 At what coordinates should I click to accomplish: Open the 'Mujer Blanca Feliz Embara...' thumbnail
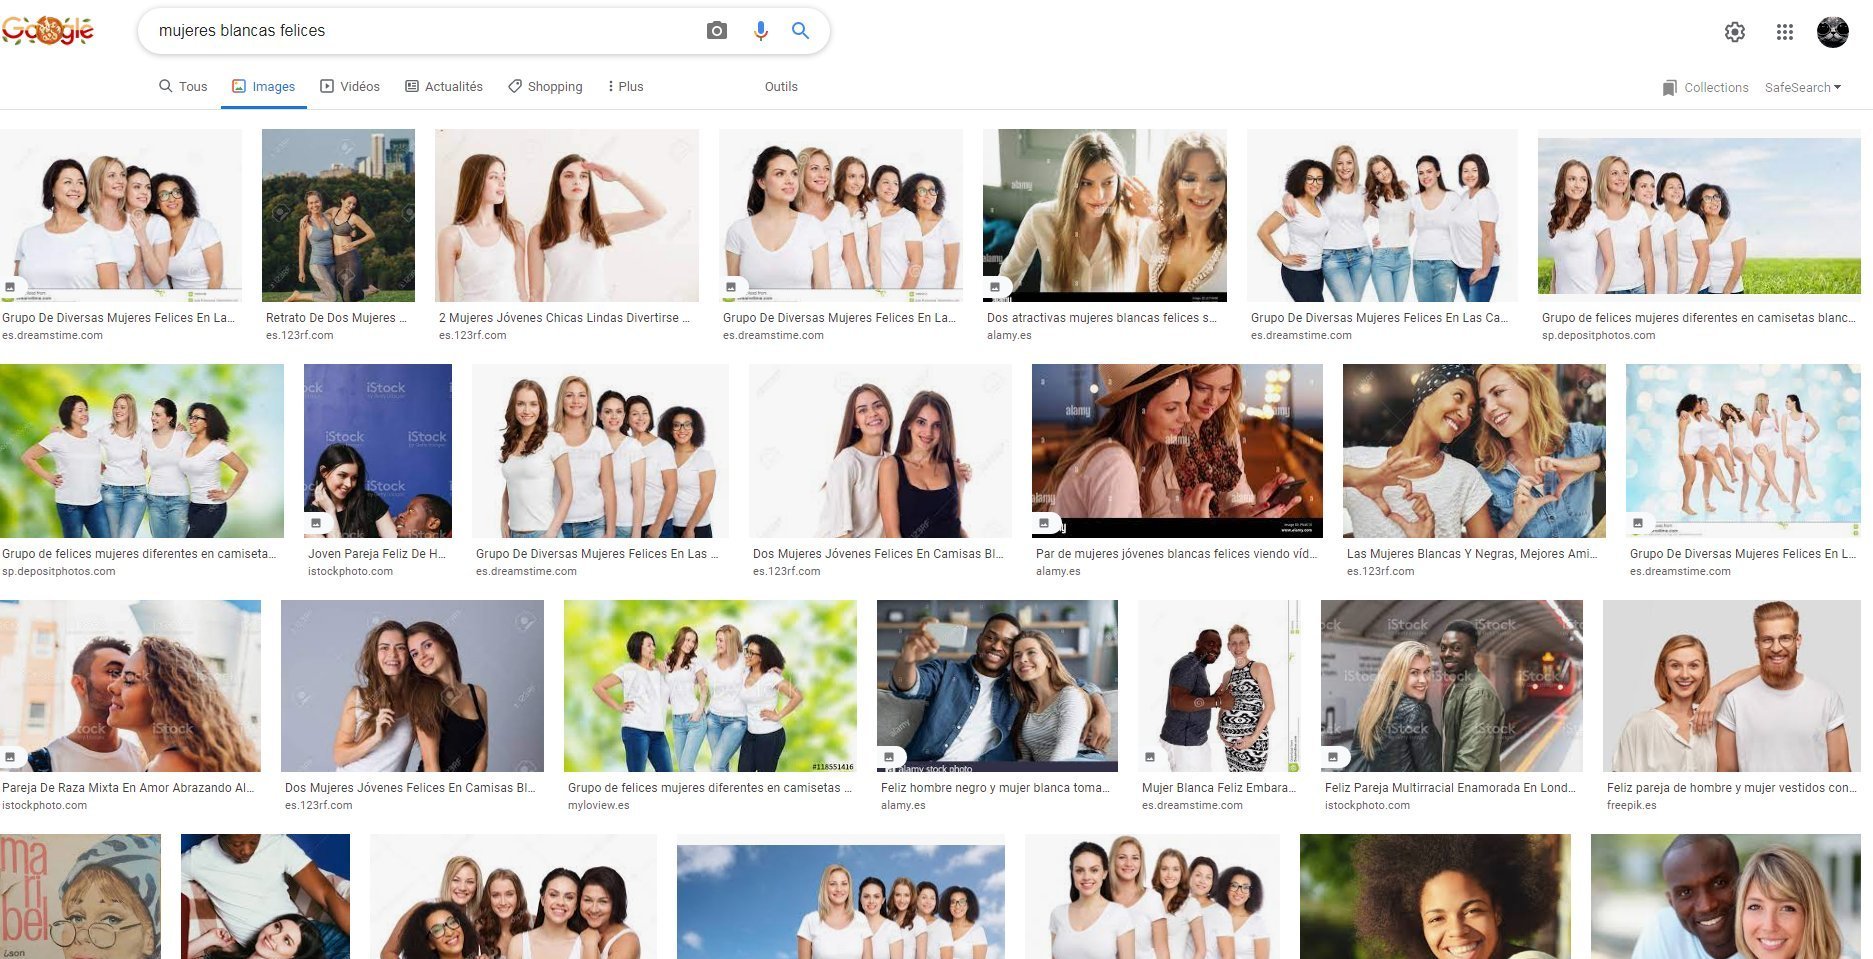(x=1219, y=686)
